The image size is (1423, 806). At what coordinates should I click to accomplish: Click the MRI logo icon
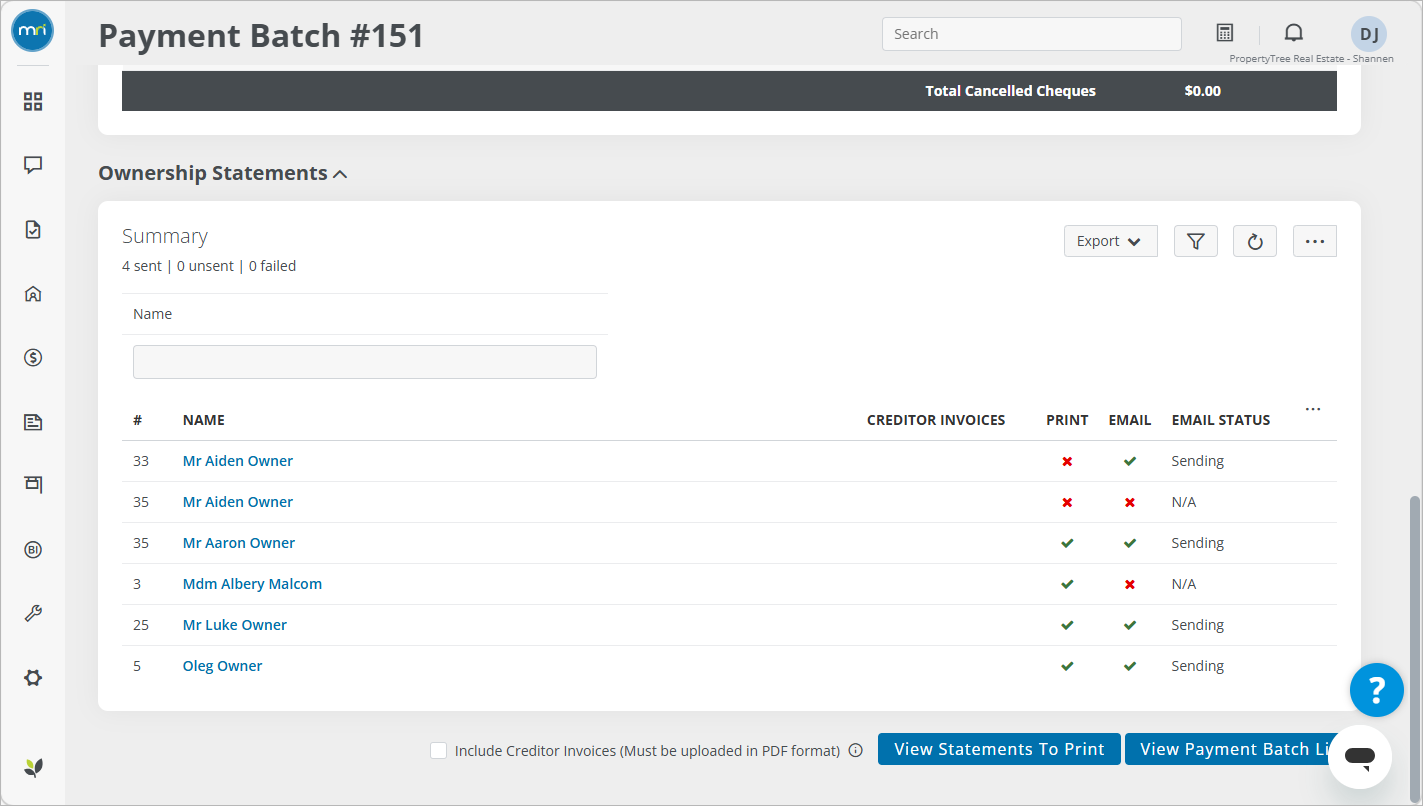32,31
